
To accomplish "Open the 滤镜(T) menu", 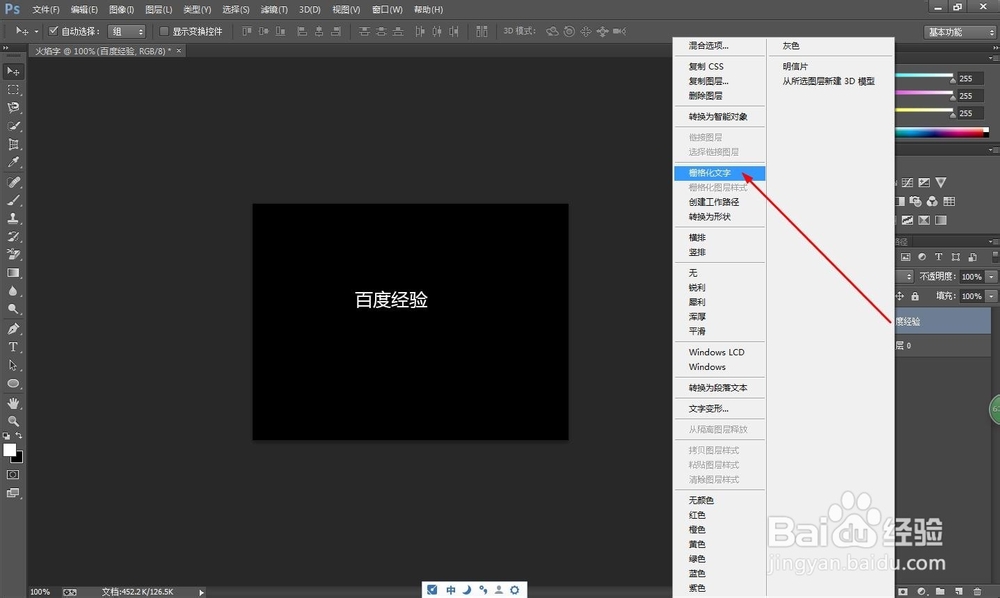I will (x=274, y=10).
